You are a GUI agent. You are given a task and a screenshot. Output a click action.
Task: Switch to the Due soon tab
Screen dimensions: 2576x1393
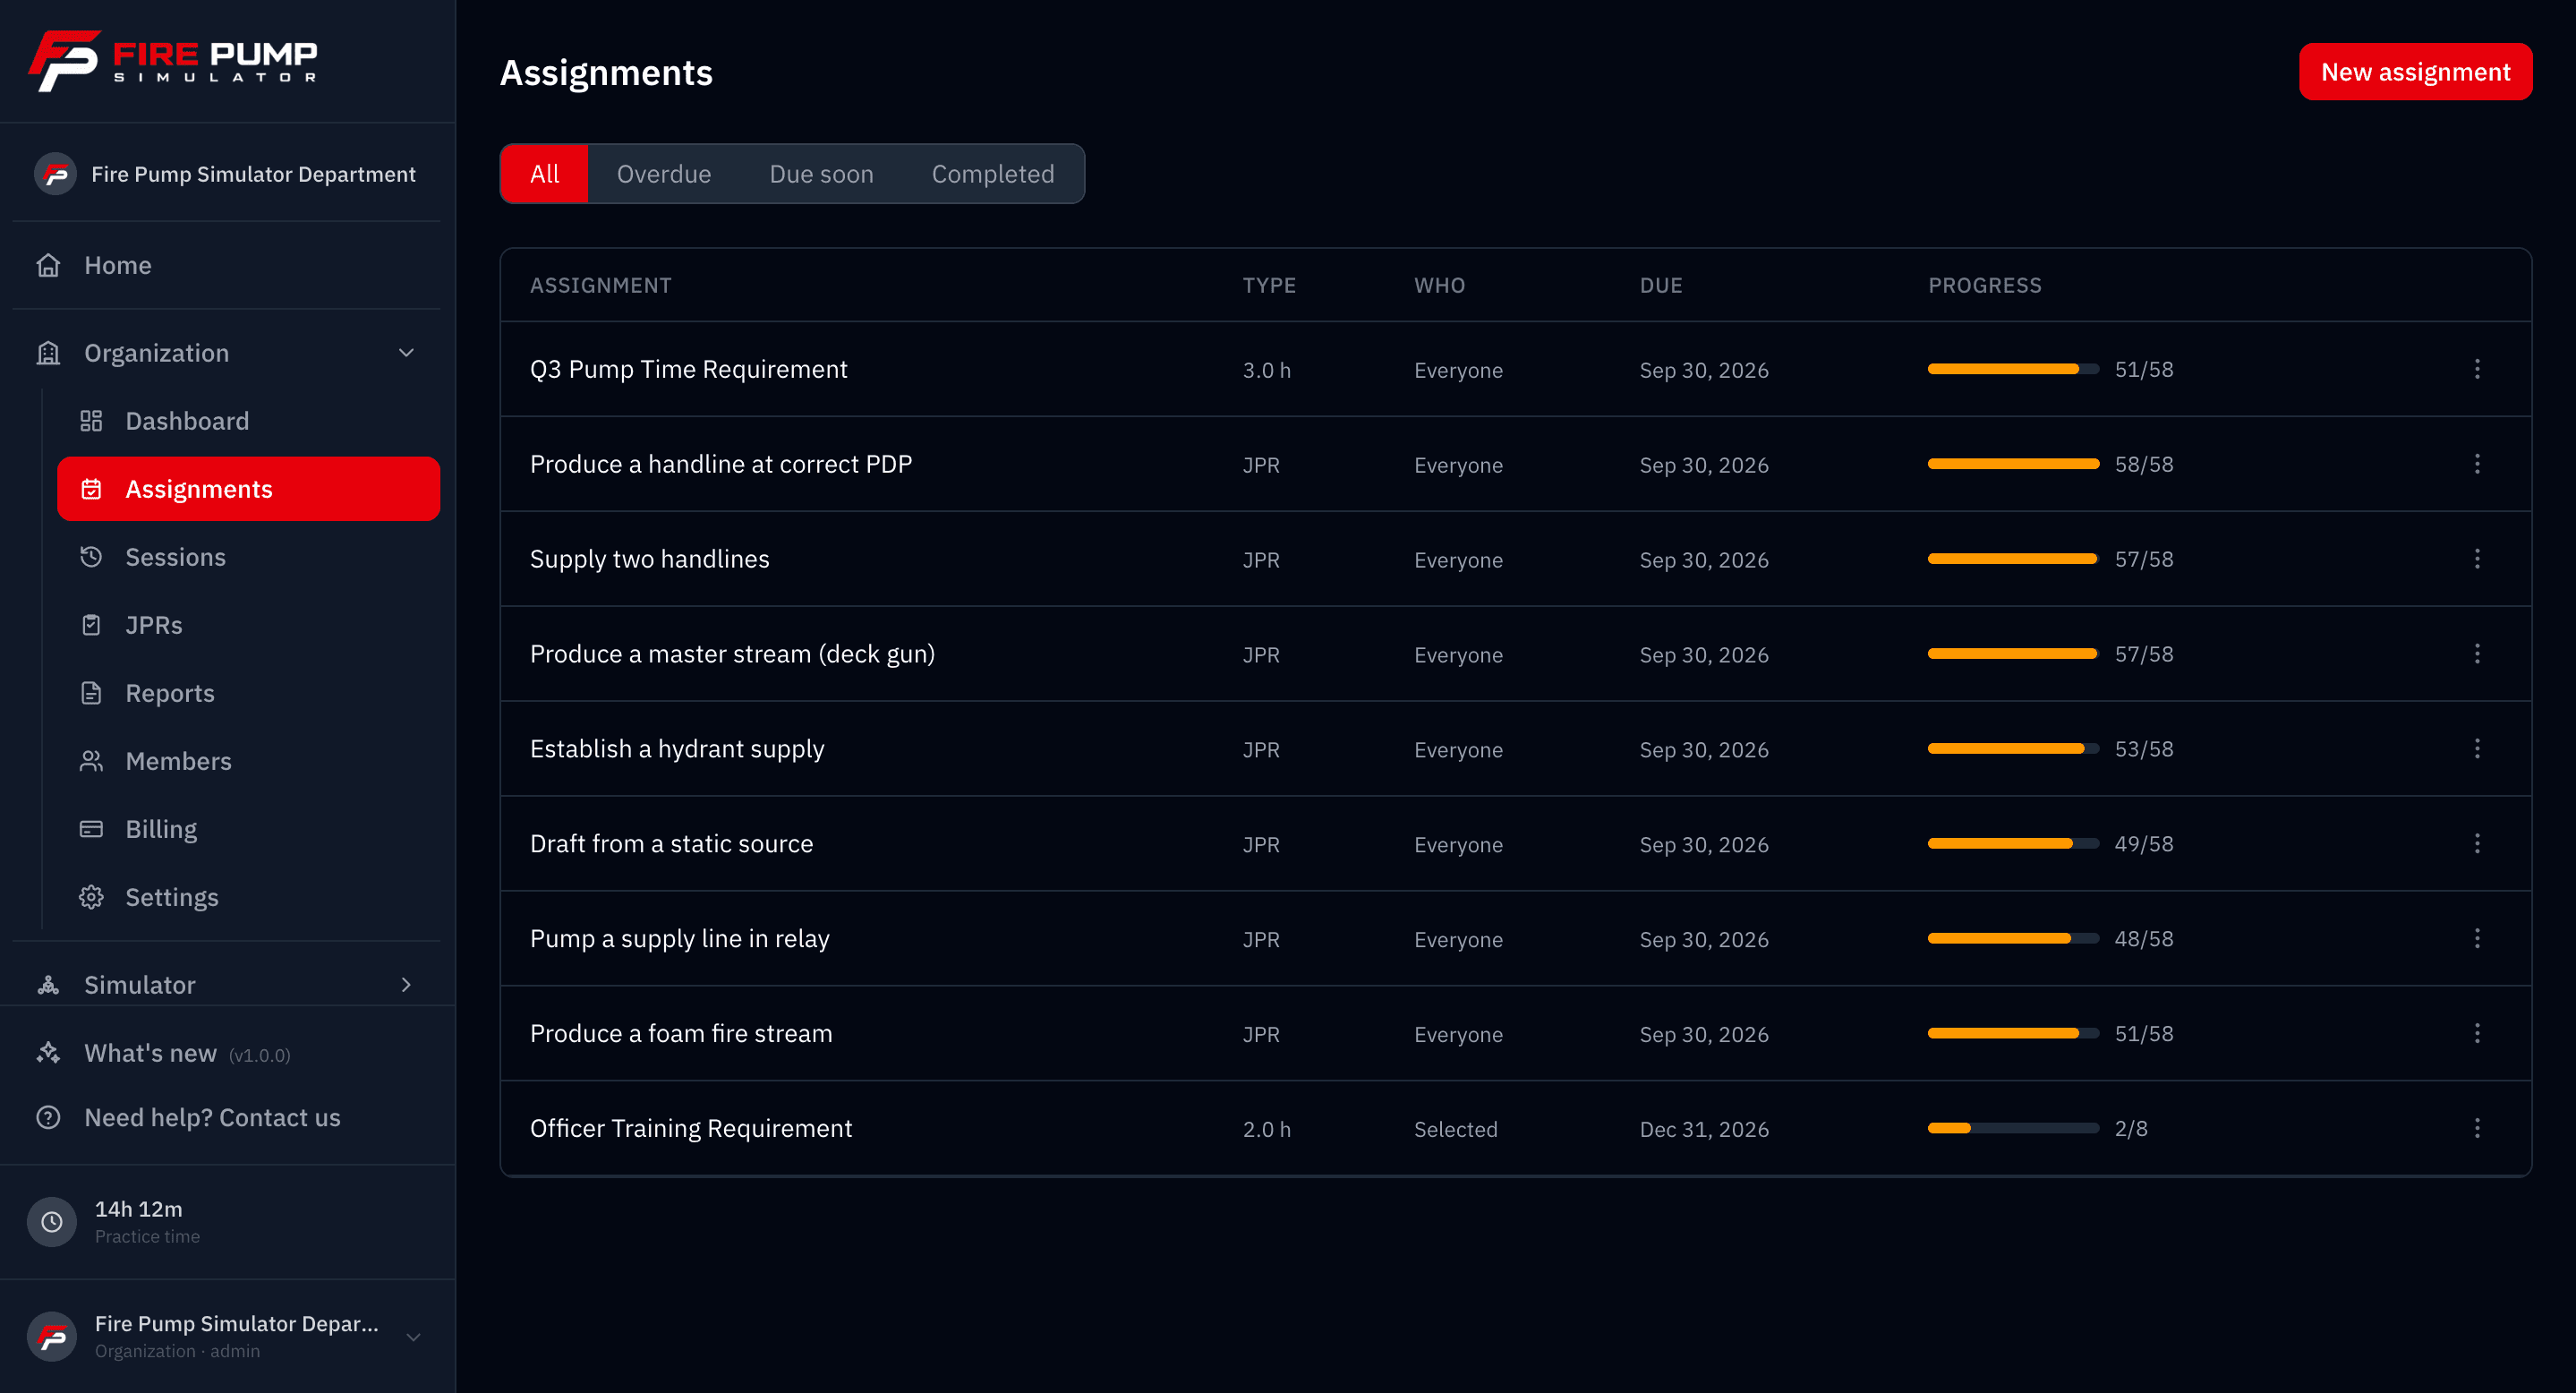click(821, 174)
